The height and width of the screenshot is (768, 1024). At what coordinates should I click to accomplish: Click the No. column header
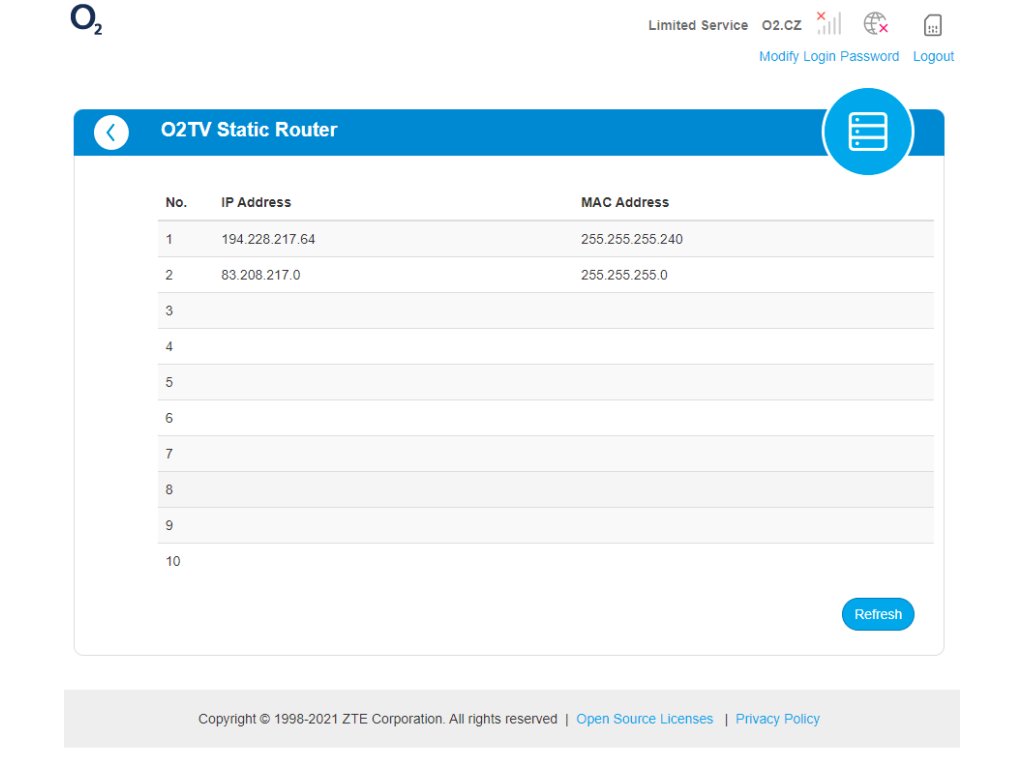coord(176,202)
